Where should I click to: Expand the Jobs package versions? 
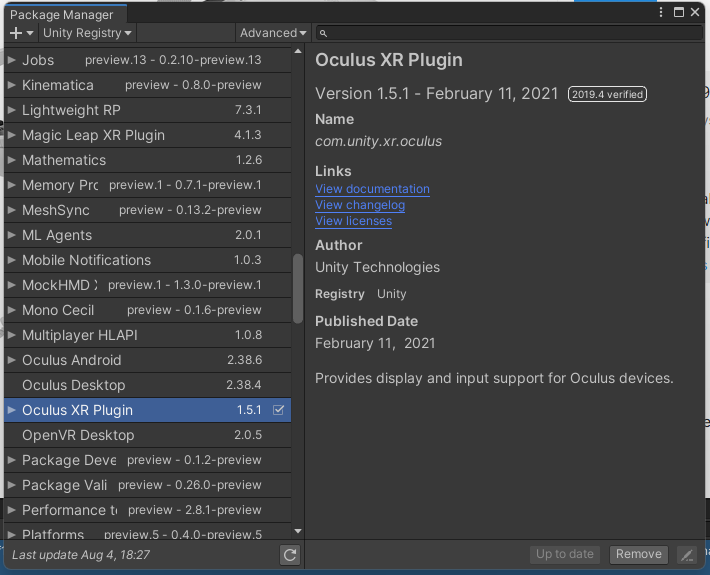click(x=12, y=60)
